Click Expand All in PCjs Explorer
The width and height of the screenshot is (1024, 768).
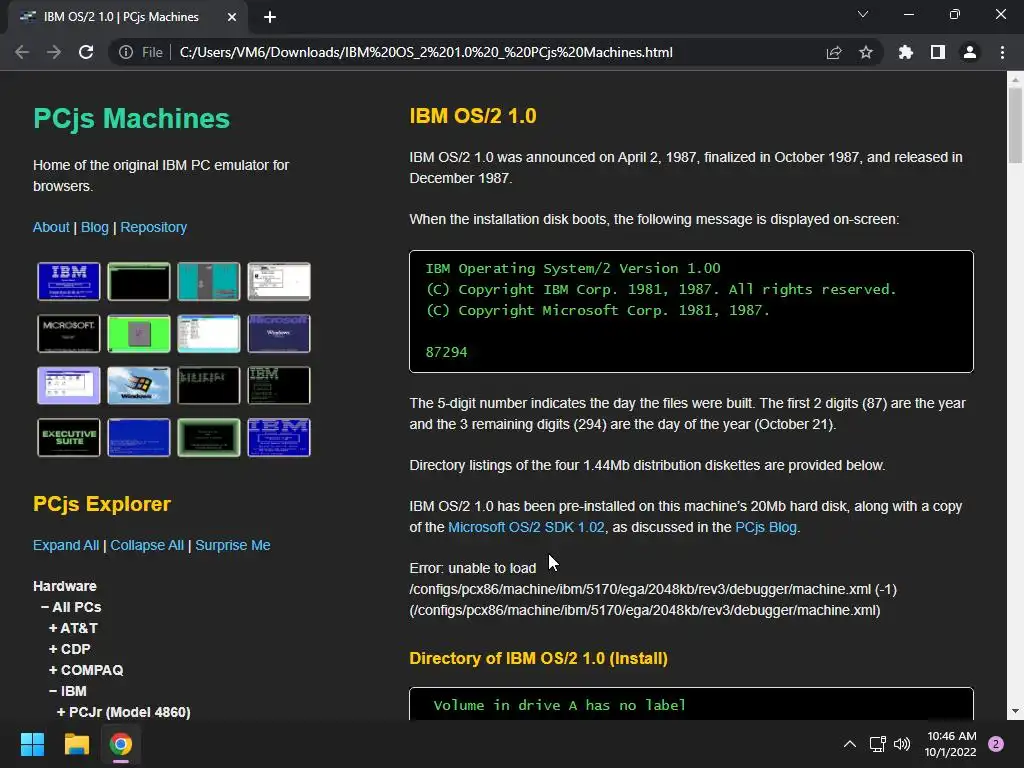tap(66, 545)
